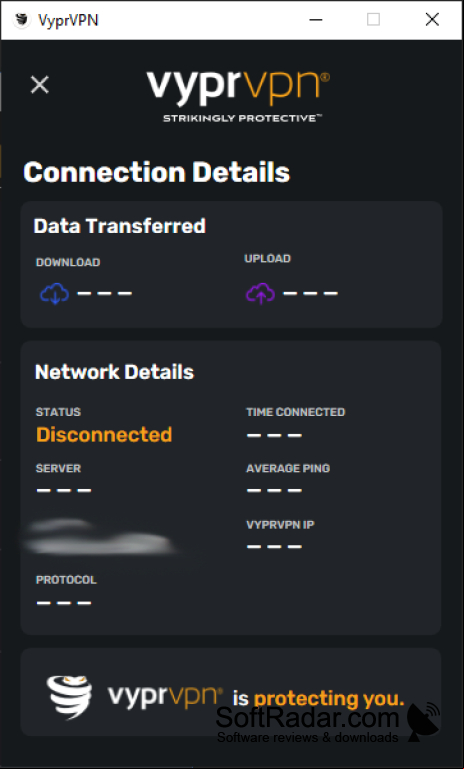Click the Network Details heading
Viewport: 464px width, 769px height.
(x=115, y=372)
